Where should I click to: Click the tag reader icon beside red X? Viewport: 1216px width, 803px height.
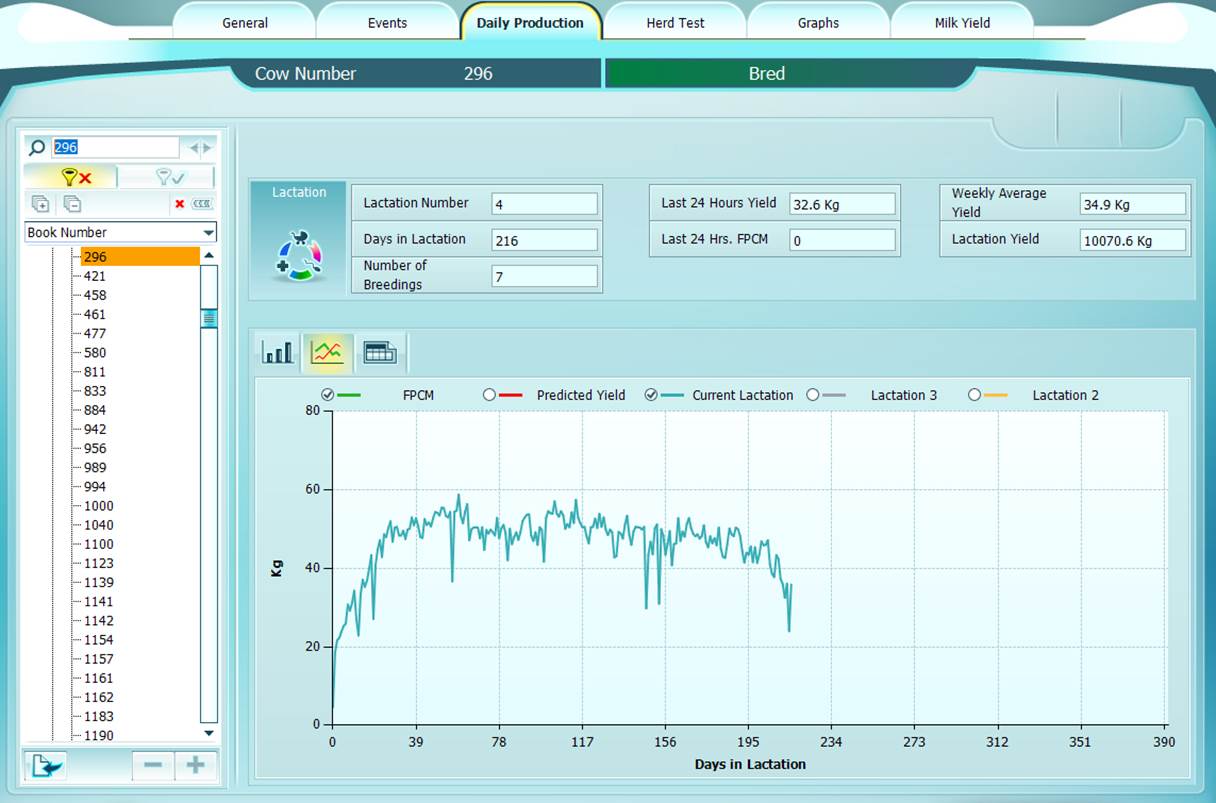tap(202, 204)
